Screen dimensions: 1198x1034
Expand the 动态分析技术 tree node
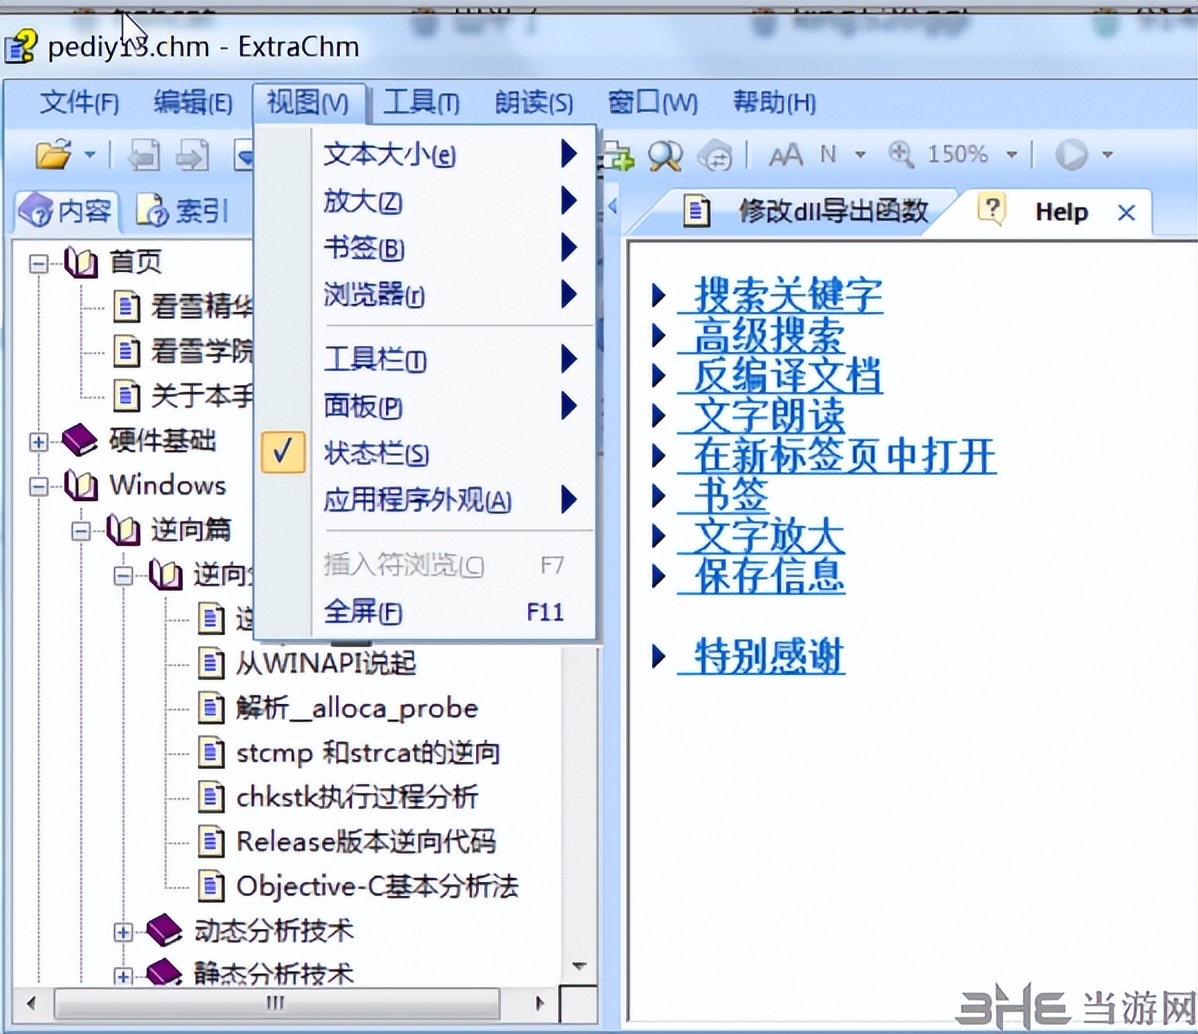click(x=122, y=932)
